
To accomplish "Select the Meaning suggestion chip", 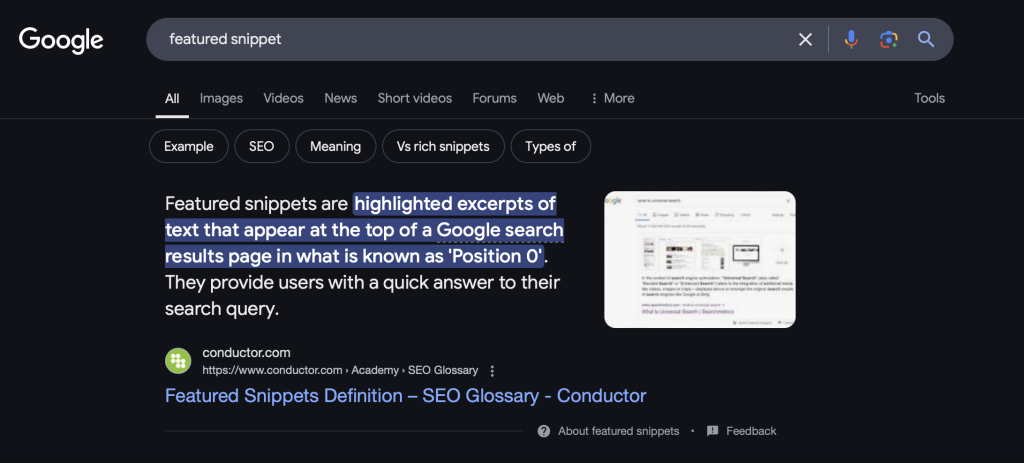I will [336, 146].
